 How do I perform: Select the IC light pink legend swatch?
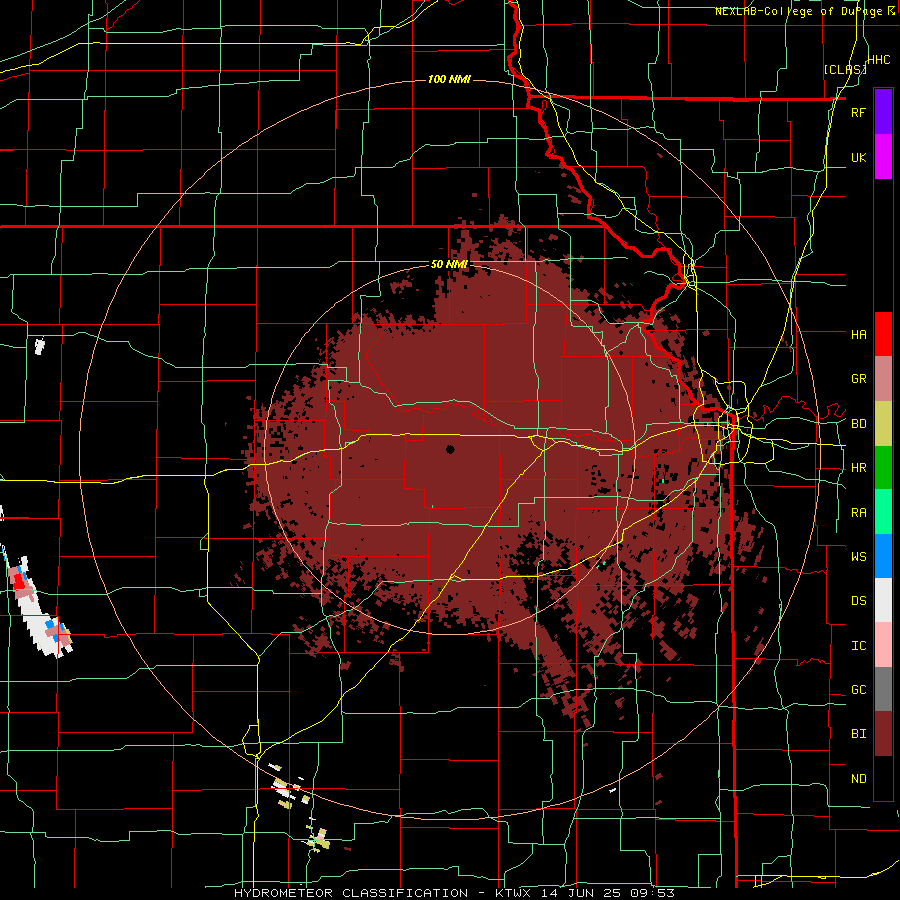[x=883, y=645]
